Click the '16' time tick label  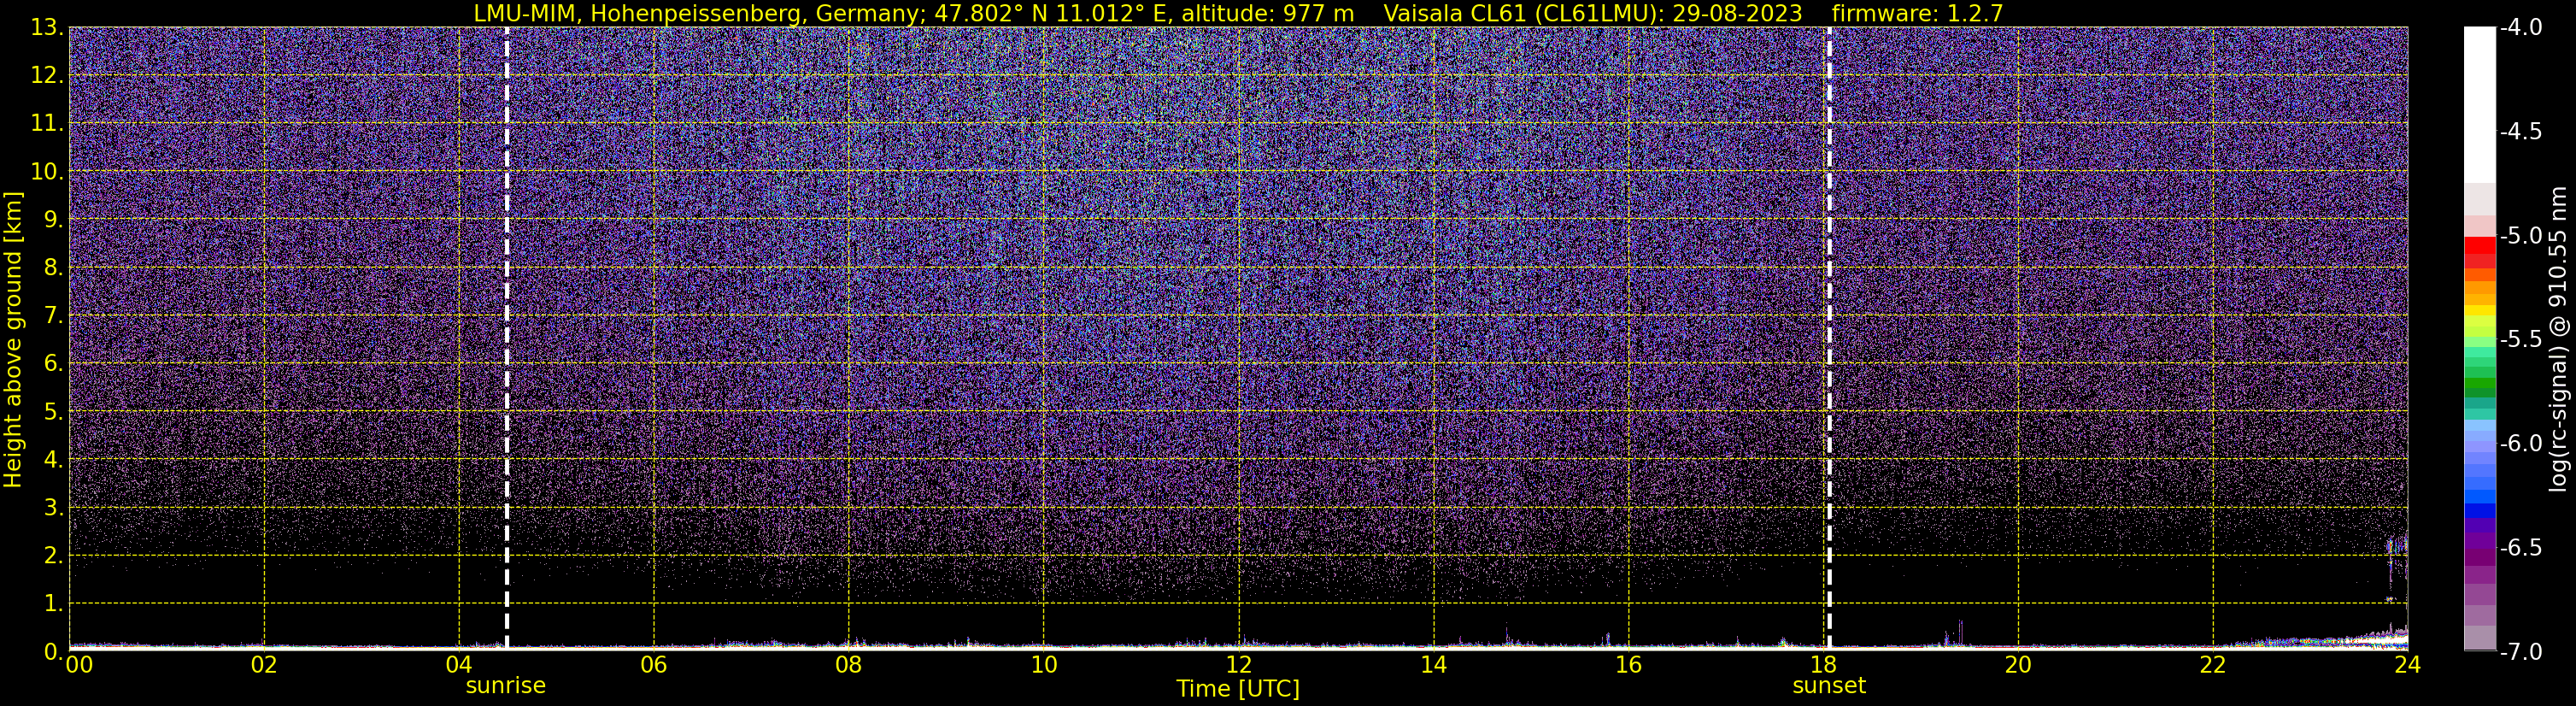click(1629, 665)
